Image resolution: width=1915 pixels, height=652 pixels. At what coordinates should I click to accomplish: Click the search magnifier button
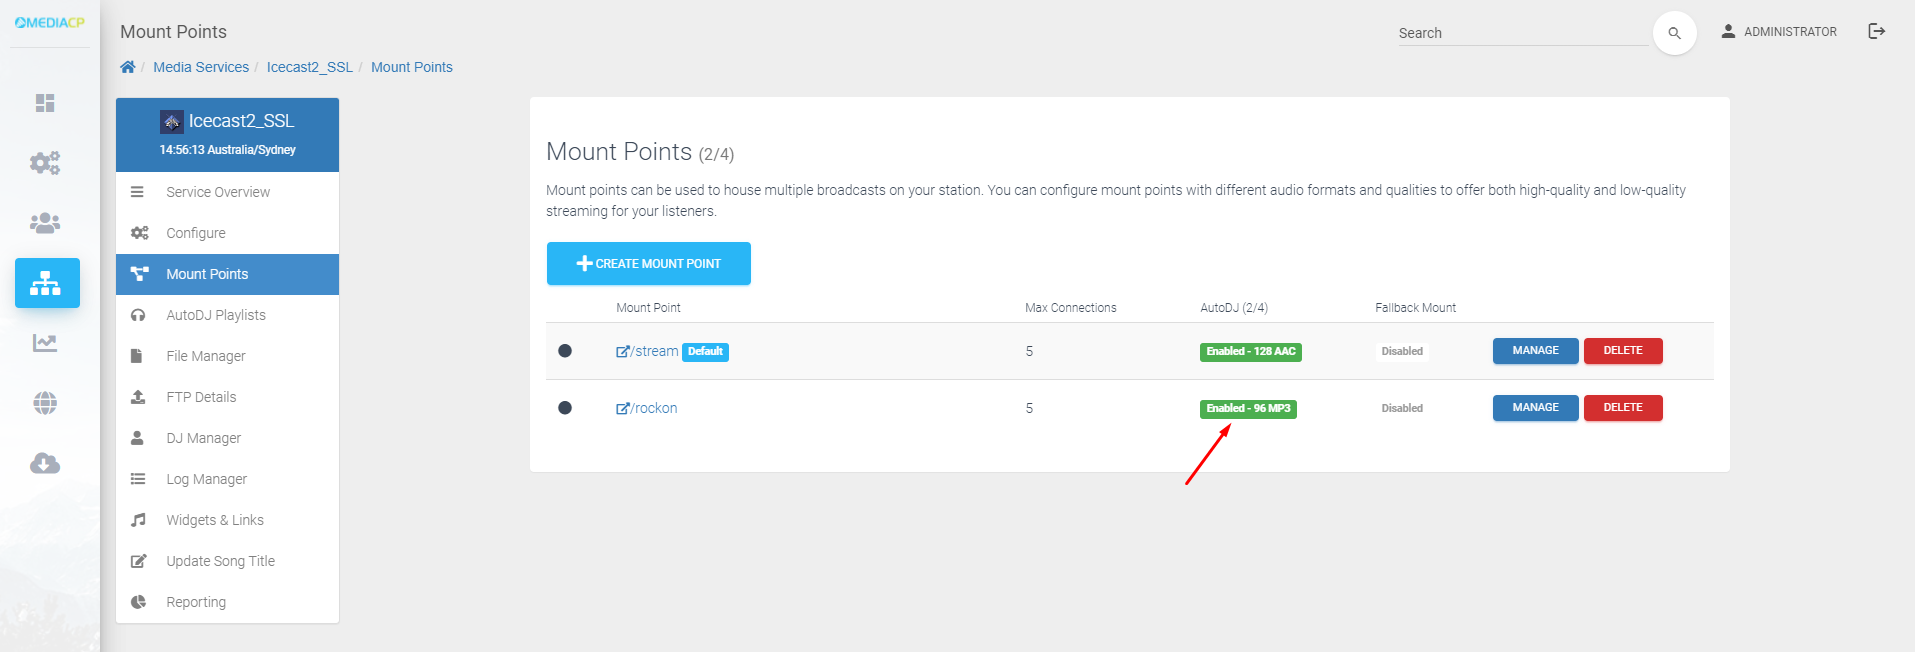(x=1674, y=33)
